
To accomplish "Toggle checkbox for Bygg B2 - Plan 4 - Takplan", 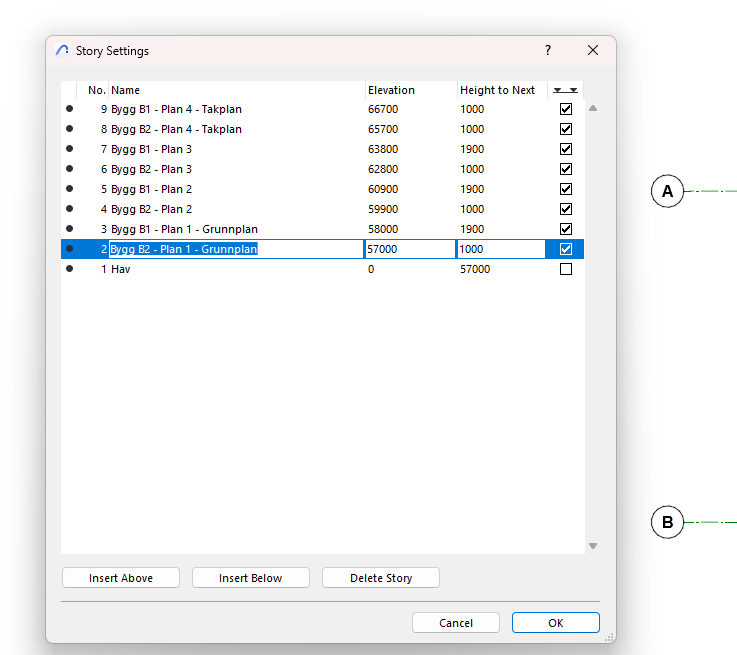I will (566, 129).
